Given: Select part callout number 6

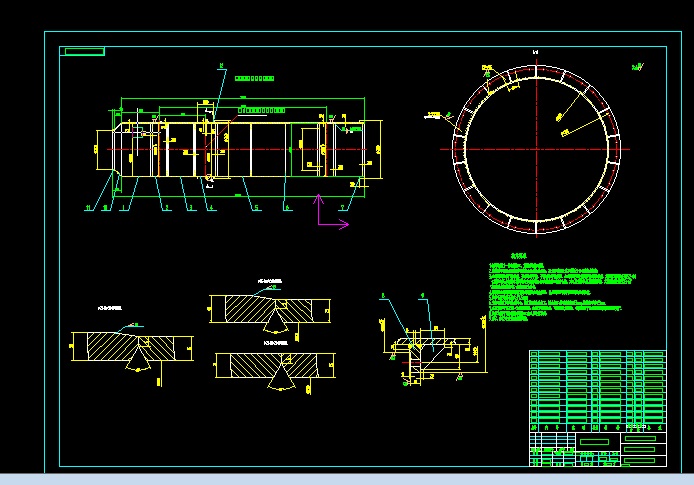Looking at the screenshot, I should point(287,208).
